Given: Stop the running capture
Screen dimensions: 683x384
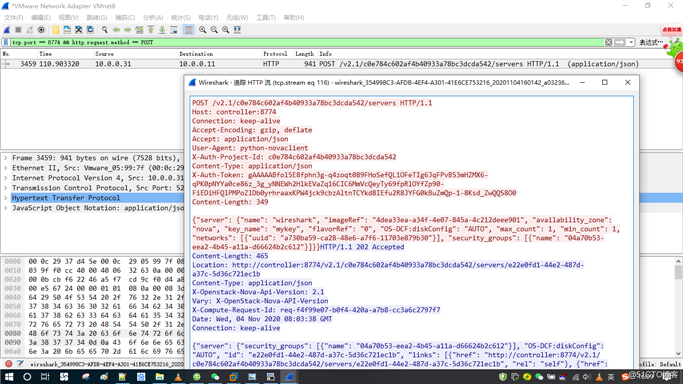Looking at the screenshot, I should (x=18, y=30).
